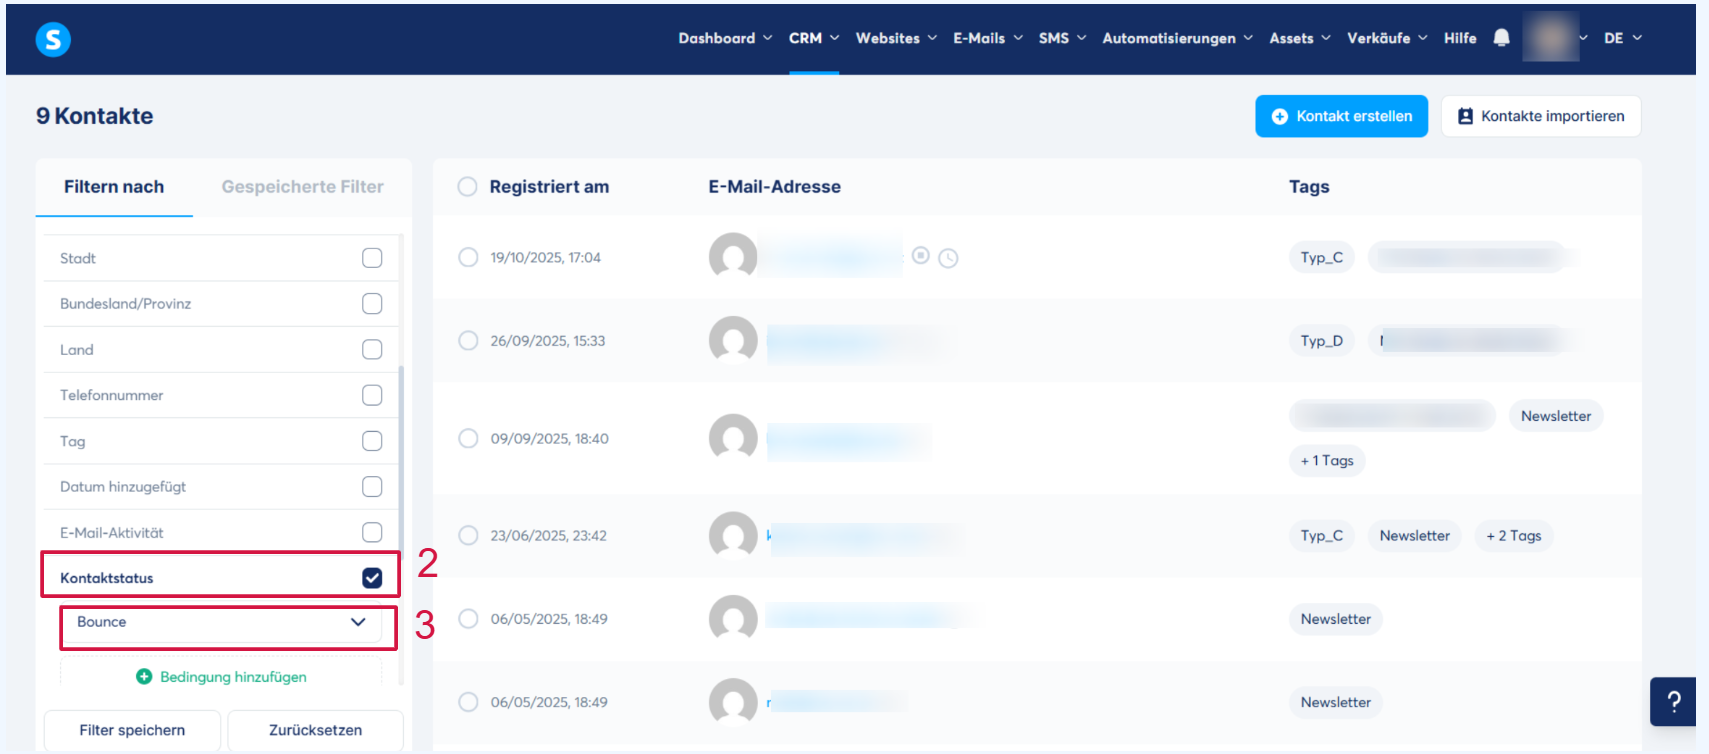Screen dimensions: 1709x754
Task: Switch to the Gespeicherte Filter tab
Action: [x=302, y=187]
